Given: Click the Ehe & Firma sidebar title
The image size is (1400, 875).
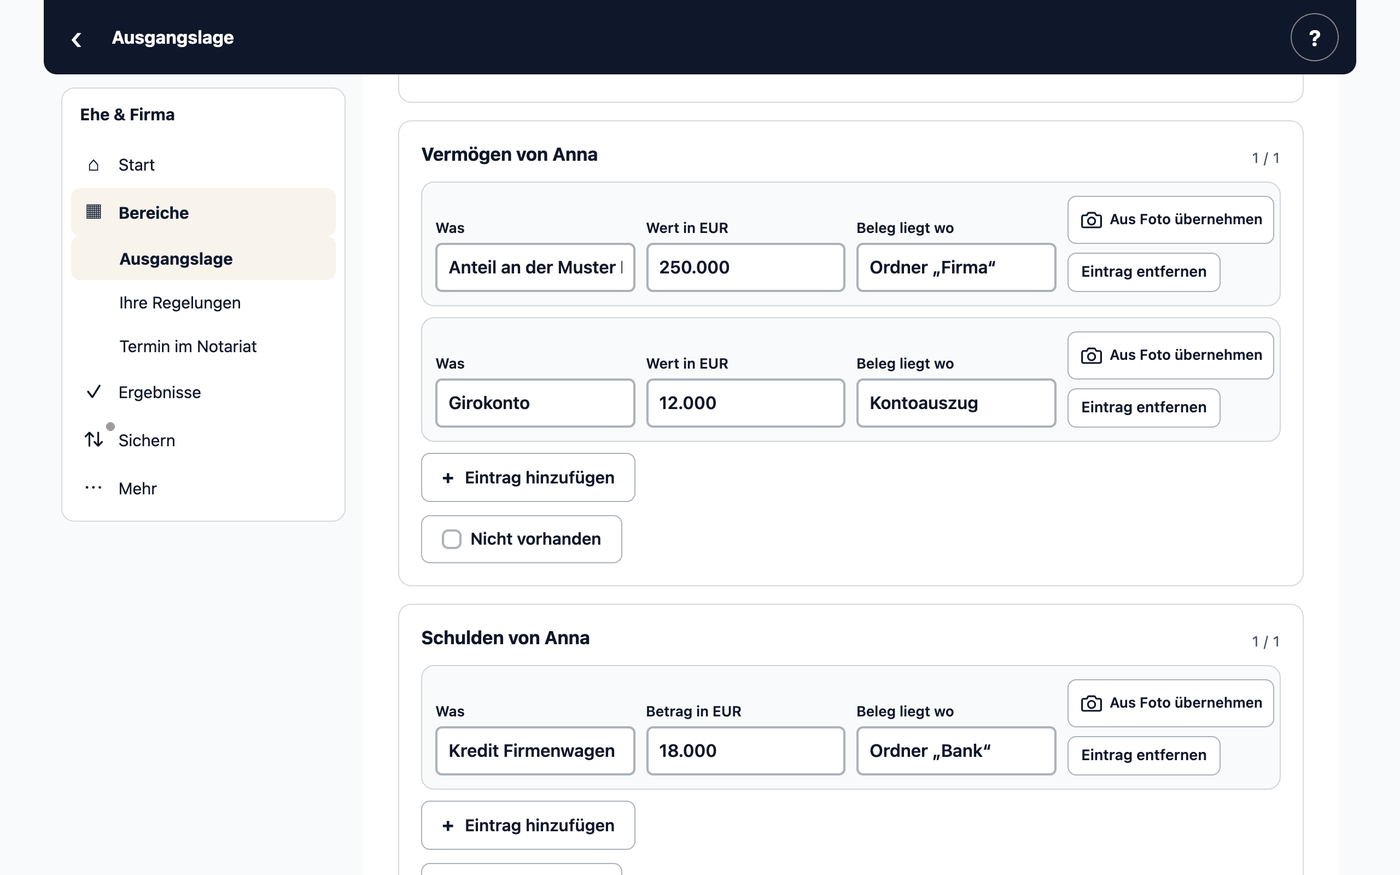Looking at the screenshot, I should 127,115.
